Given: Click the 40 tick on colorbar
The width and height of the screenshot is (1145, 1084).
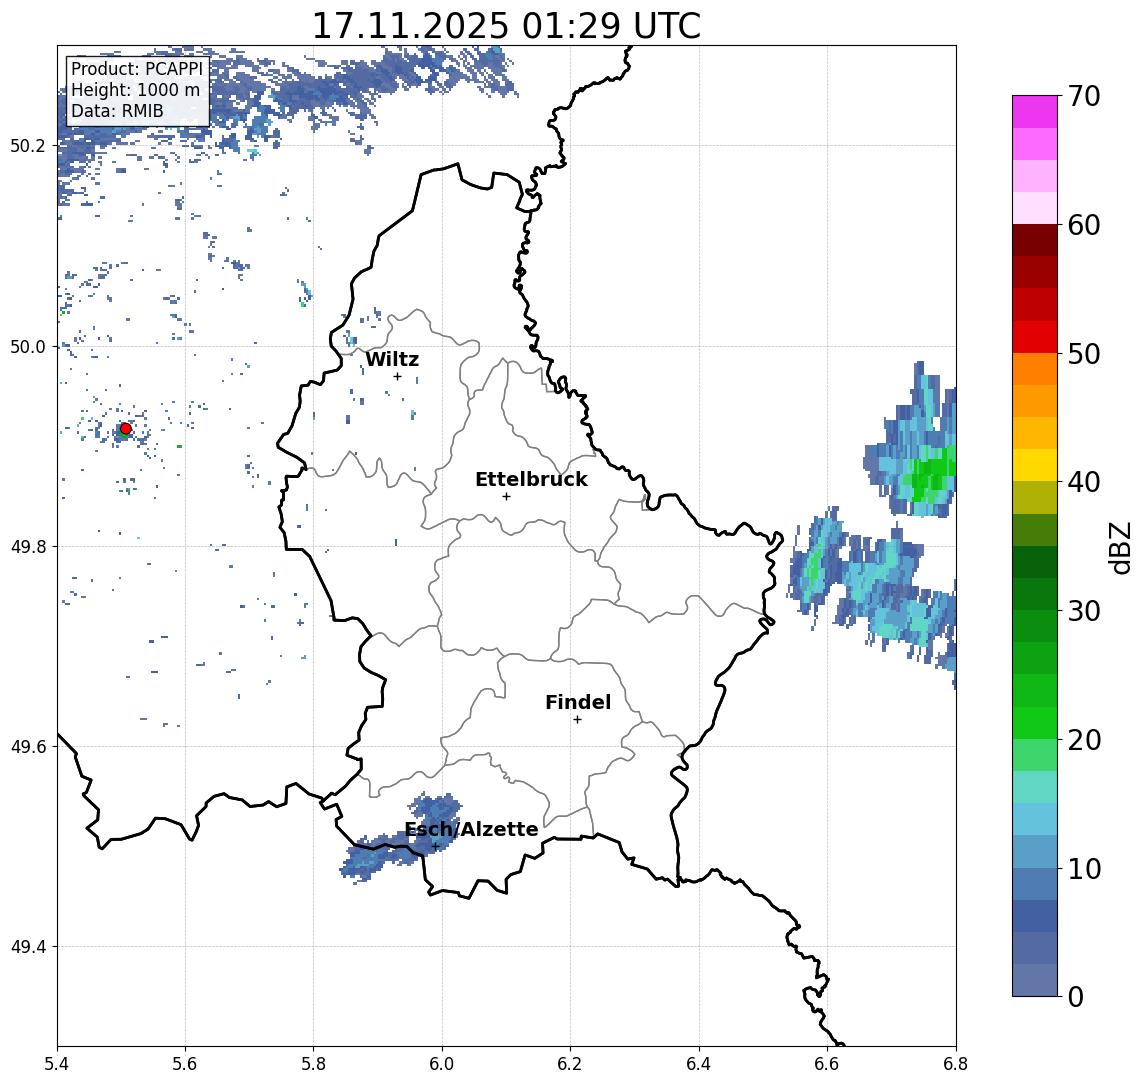Looking at the screenshot, I should point(1084,482).
